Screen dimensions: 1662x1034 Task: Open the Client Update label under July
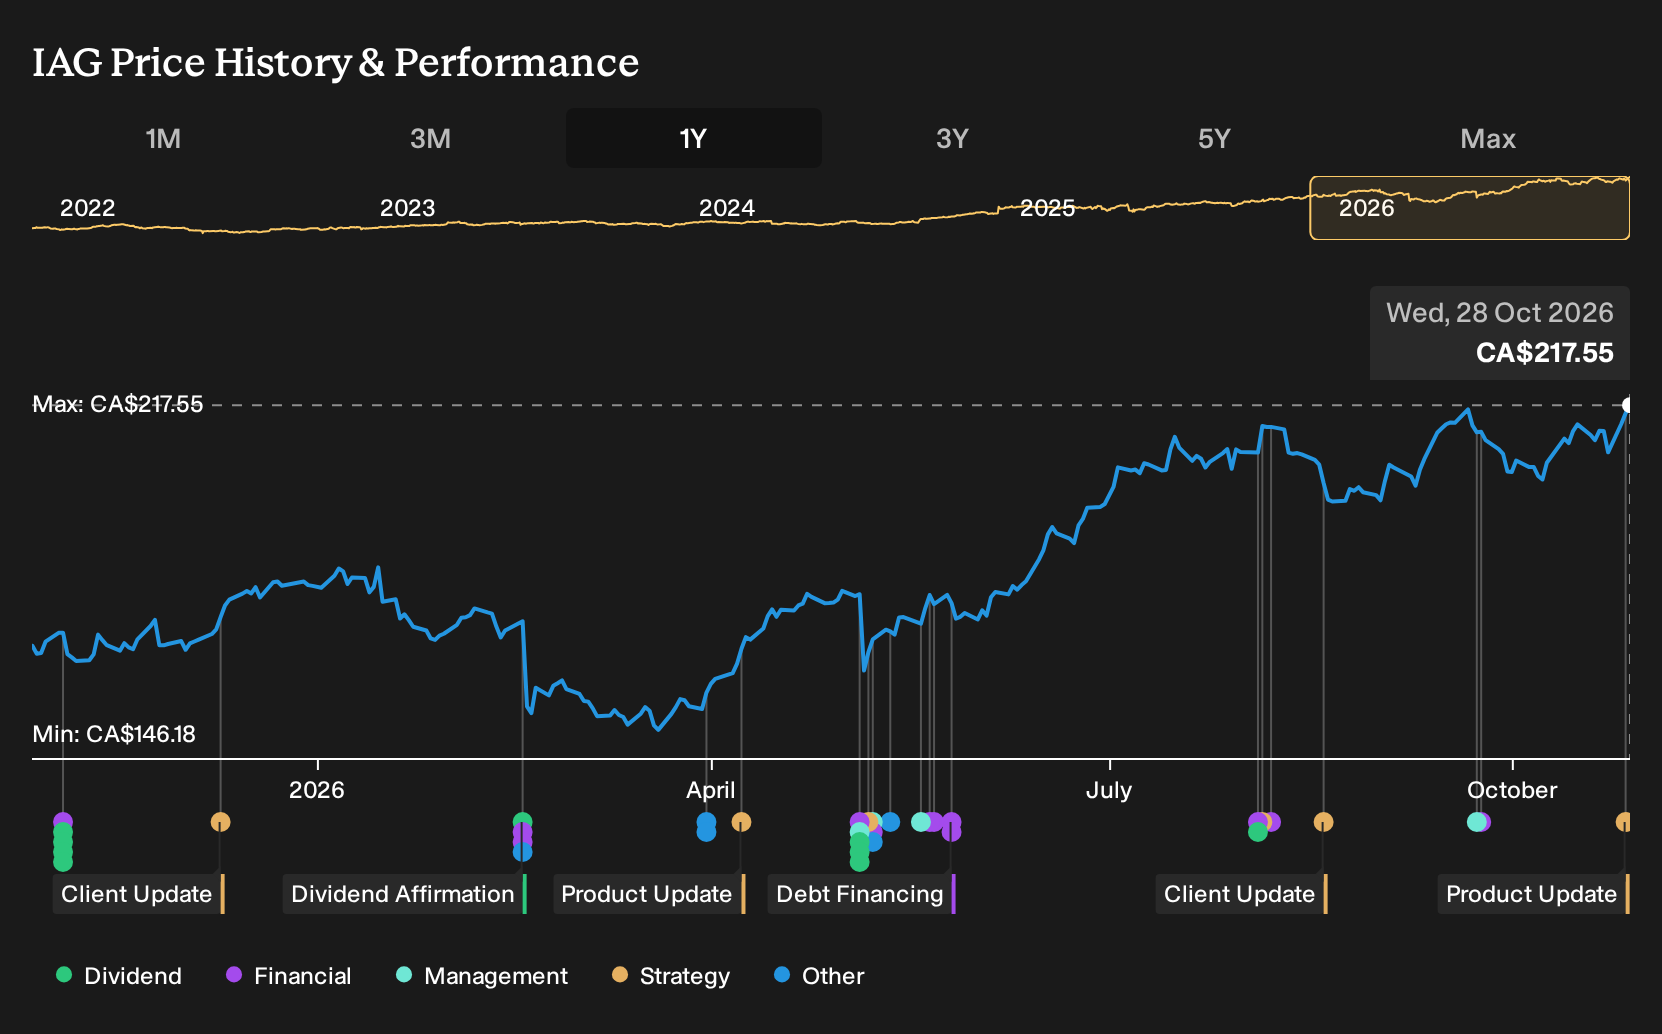click(x=1241, y=894)
